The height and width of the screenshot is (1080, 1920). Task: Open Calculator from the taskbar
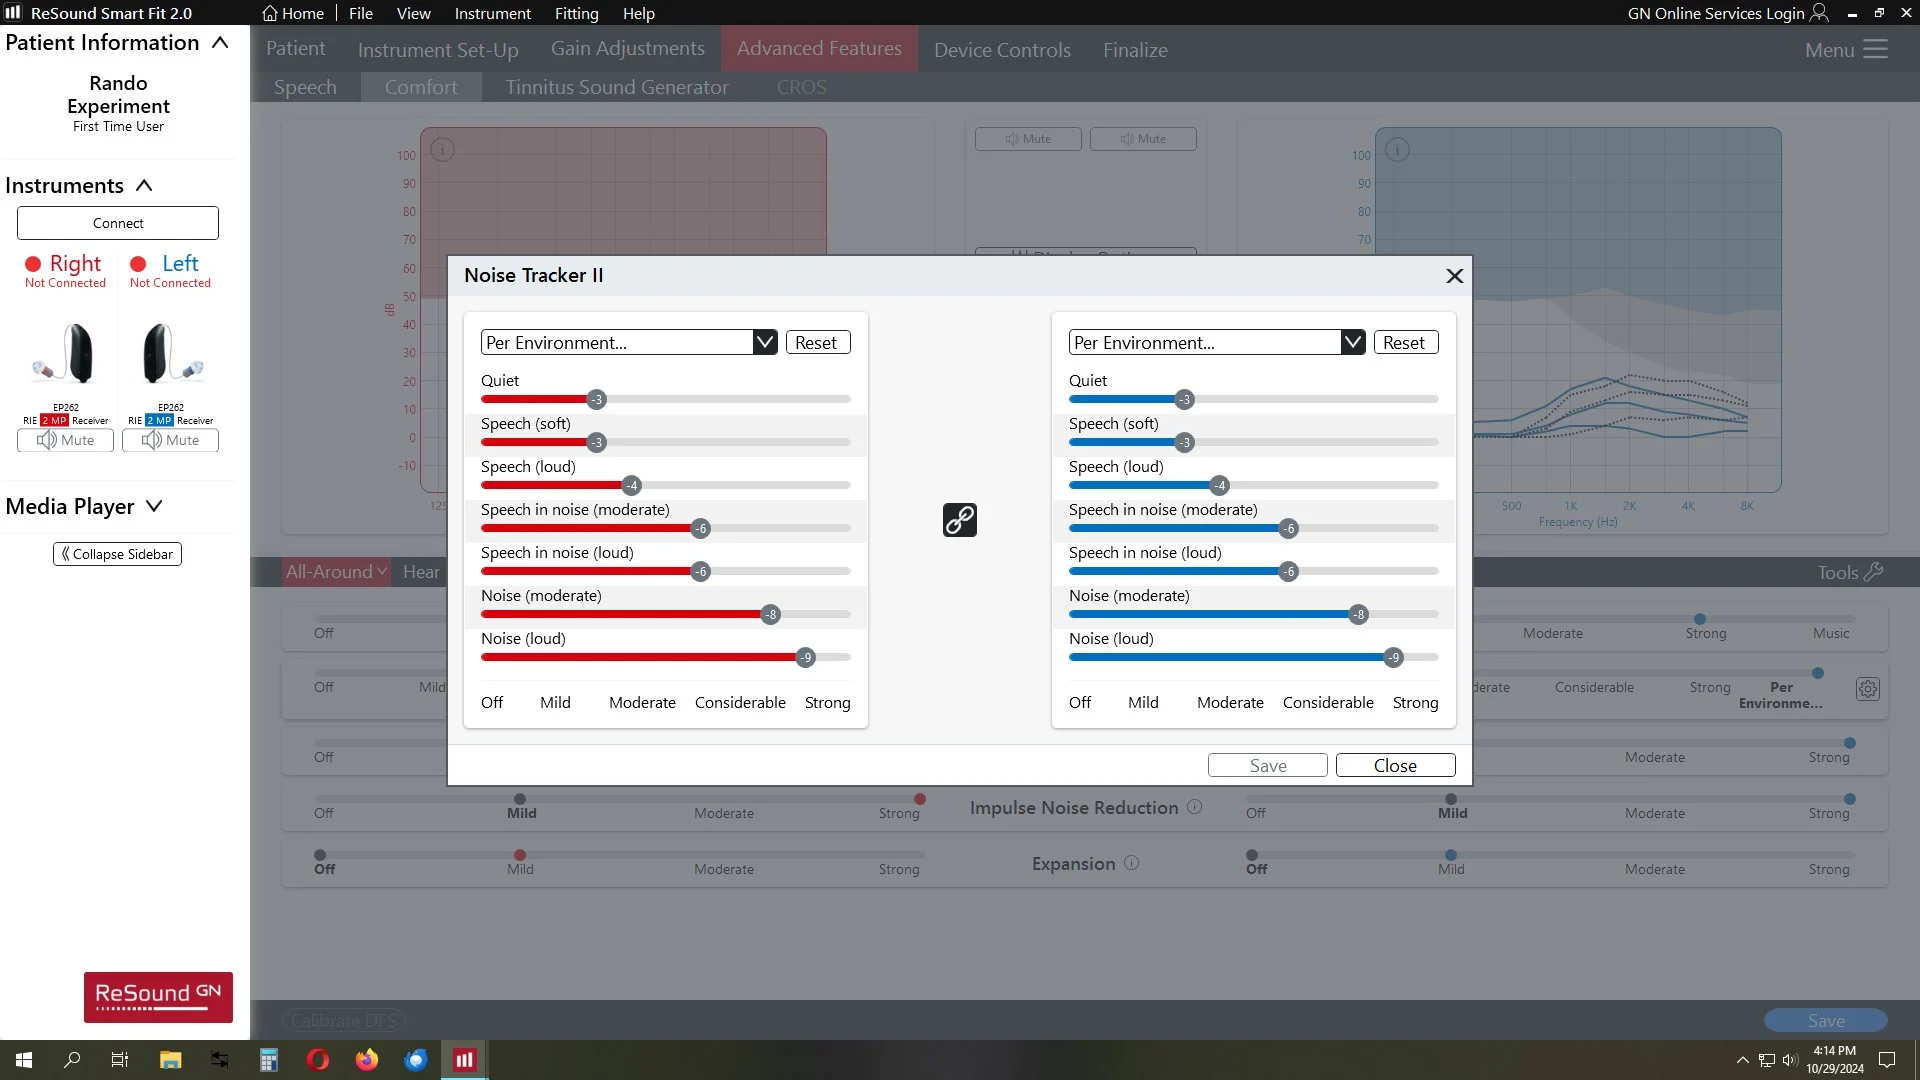268,1060
